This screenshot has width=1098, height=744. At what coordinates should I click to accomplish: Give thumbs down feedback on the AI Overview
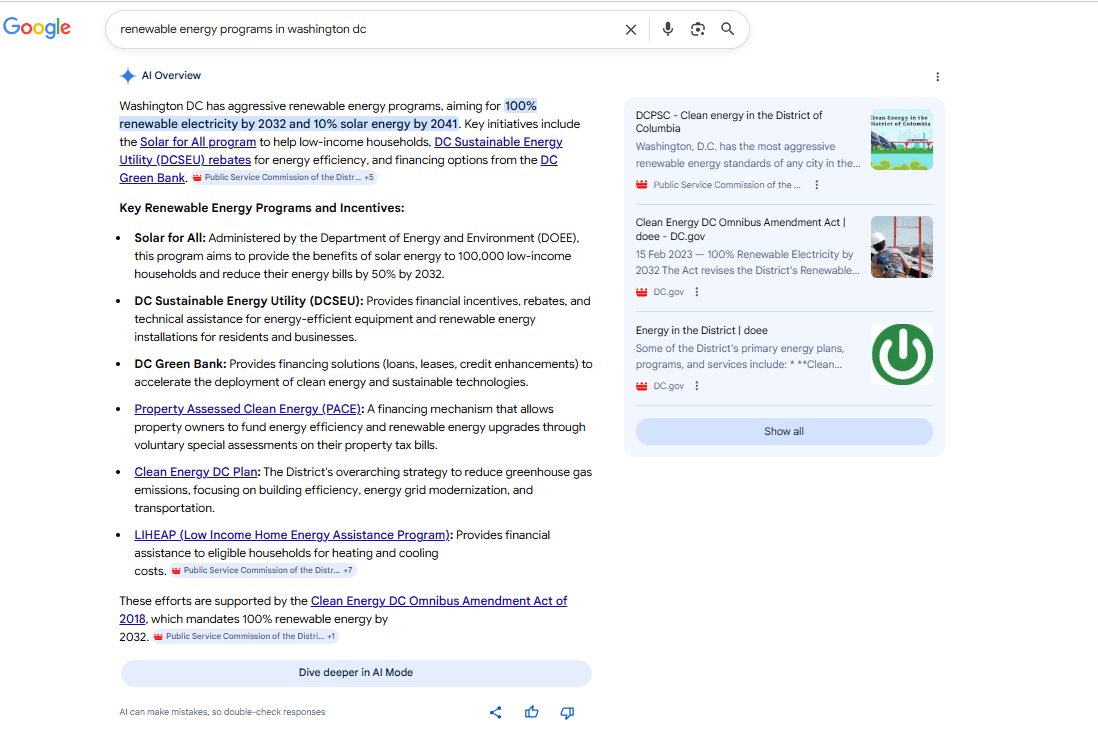(x=567, y=712)
